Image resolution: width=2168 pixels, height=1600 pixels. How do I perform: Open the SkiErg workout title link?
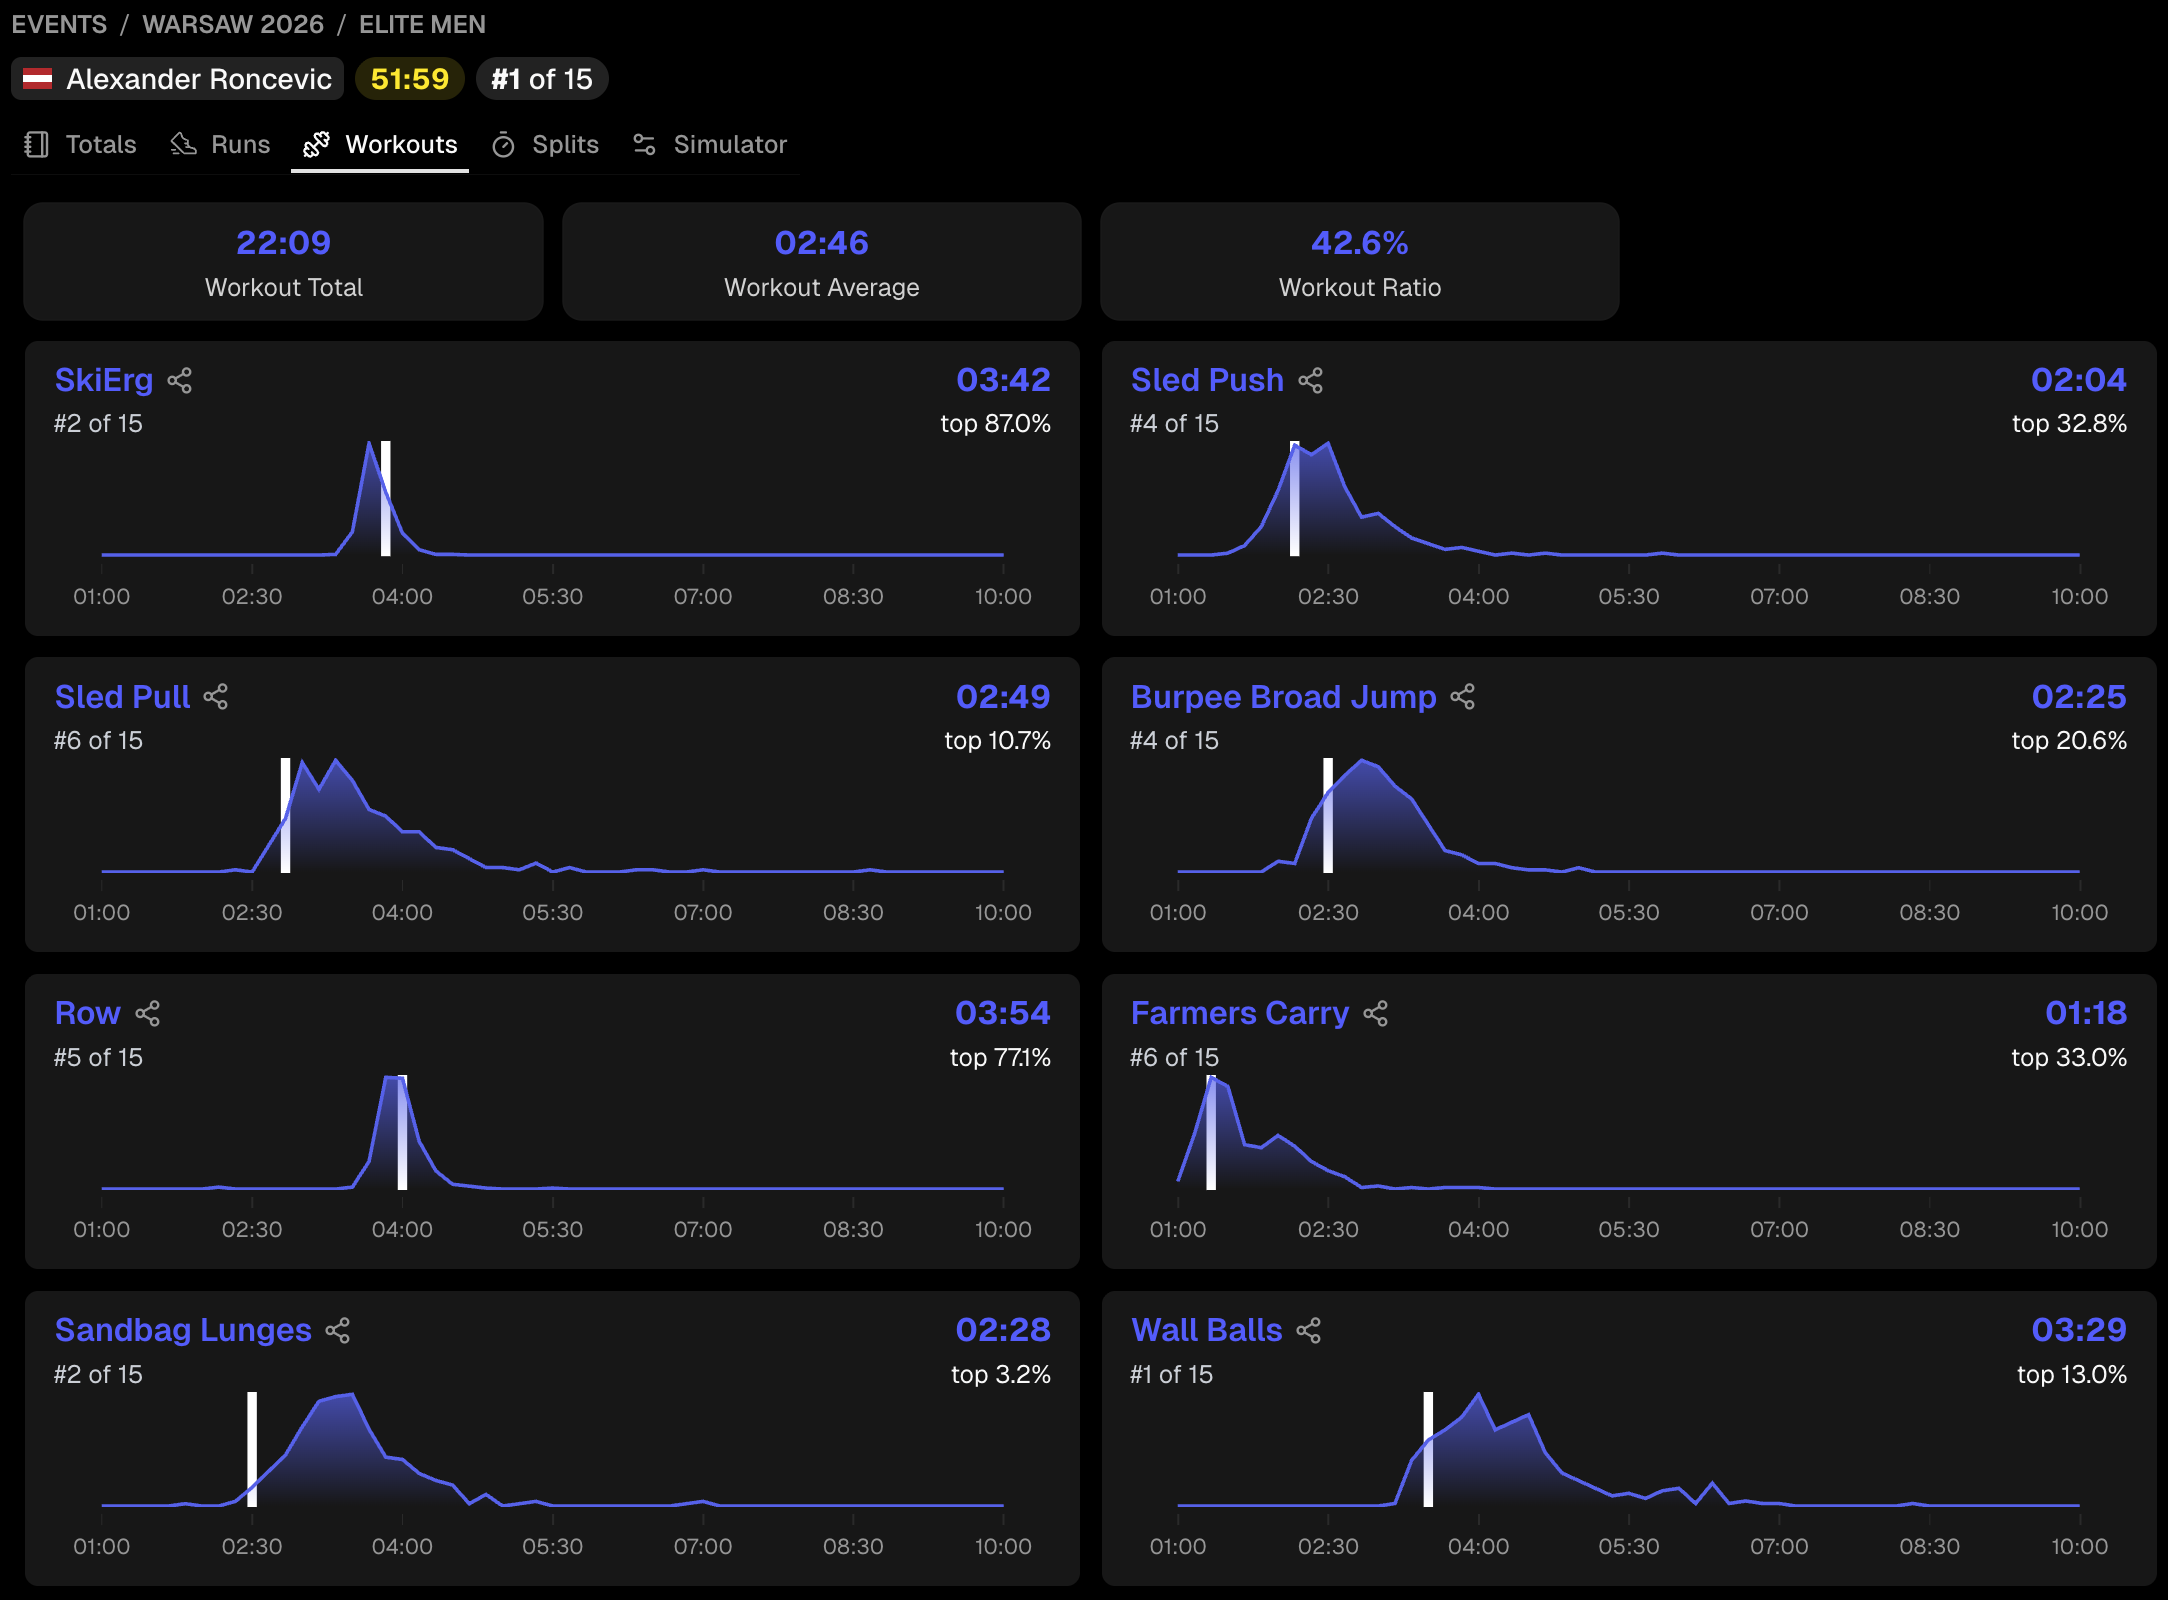click(104, 381)
